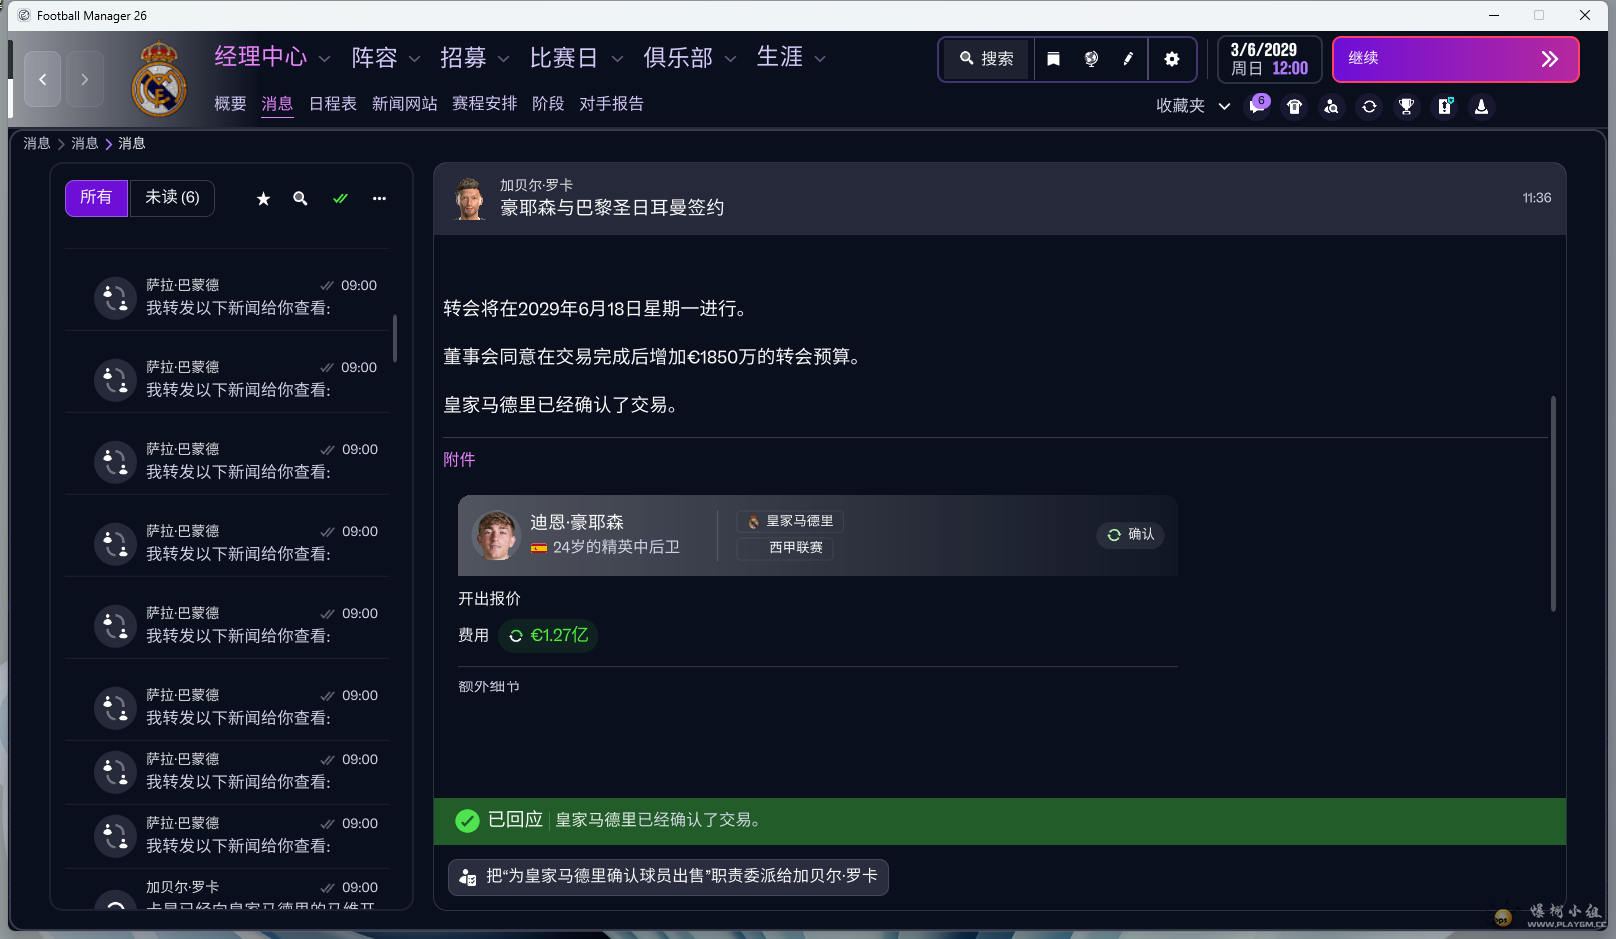Open the 招募 recruitment dropdown chevron
This screenshot has width=1616, height=939.
coord(504,58)
